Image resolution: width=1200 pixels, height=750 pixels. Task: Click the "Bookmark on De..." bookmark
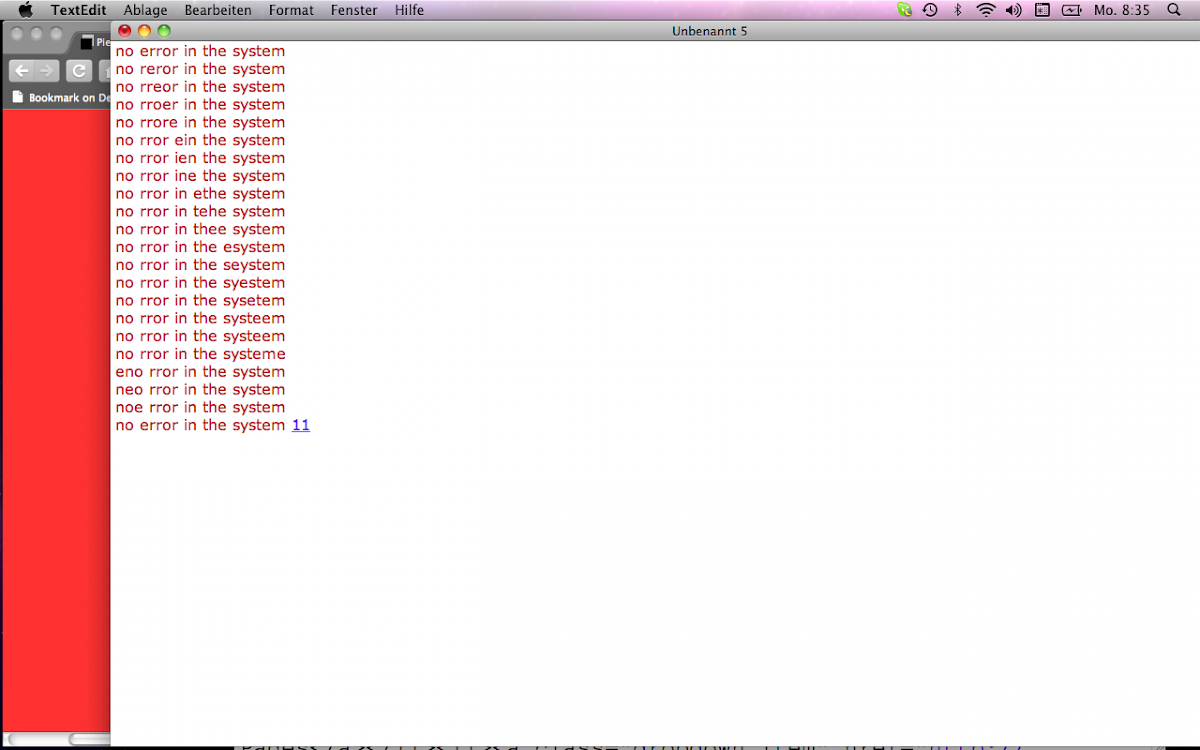pos(60,98)
